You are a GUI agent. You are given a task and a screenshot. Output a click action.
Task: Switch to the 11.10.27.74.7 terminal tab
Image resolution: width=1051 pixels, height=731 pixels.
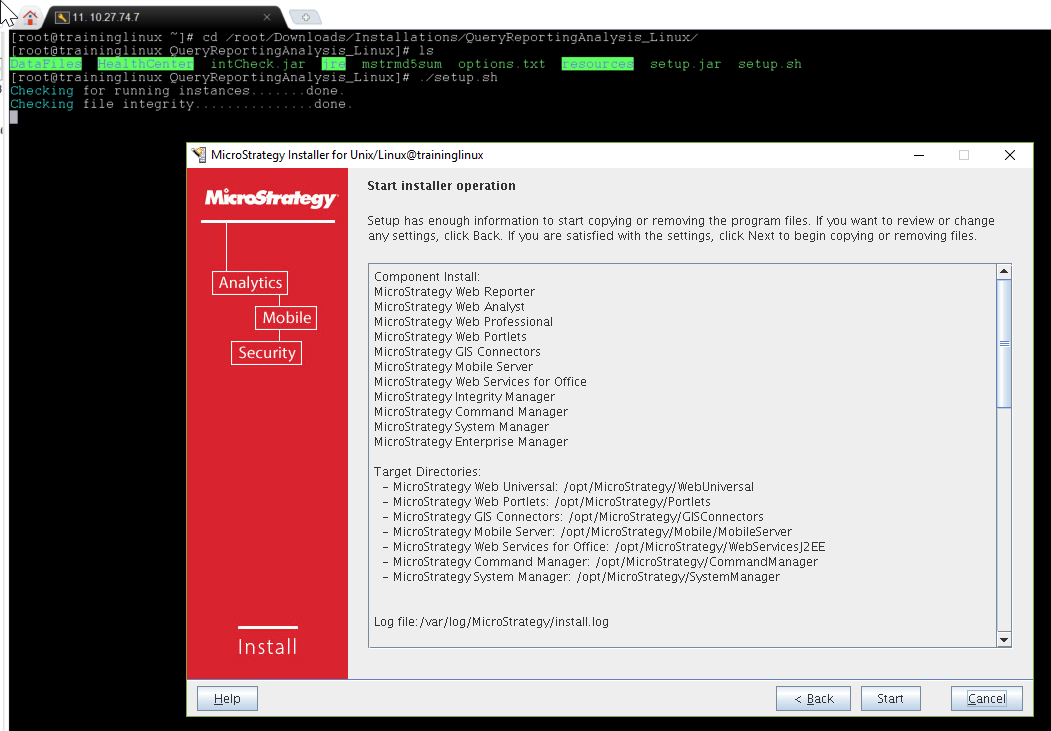tap(150, 17)
